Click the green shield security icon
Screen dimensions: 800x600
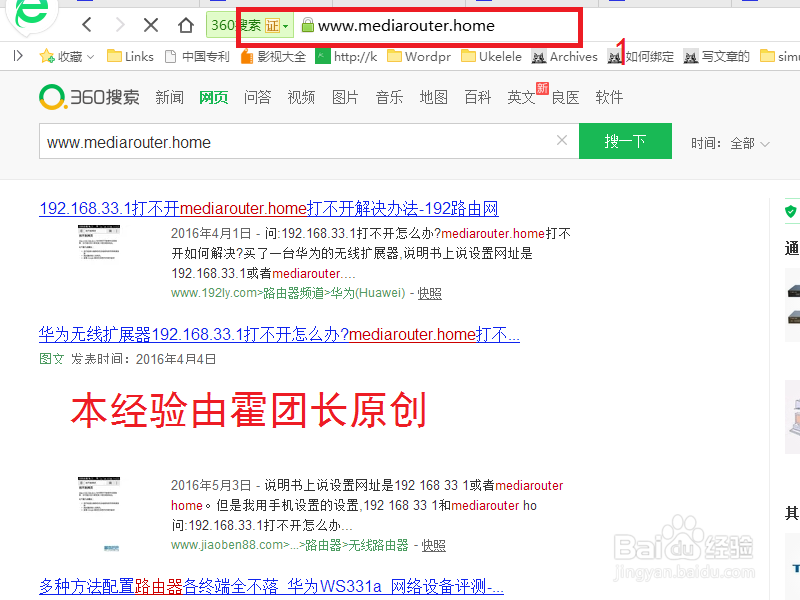pos(790,211)
